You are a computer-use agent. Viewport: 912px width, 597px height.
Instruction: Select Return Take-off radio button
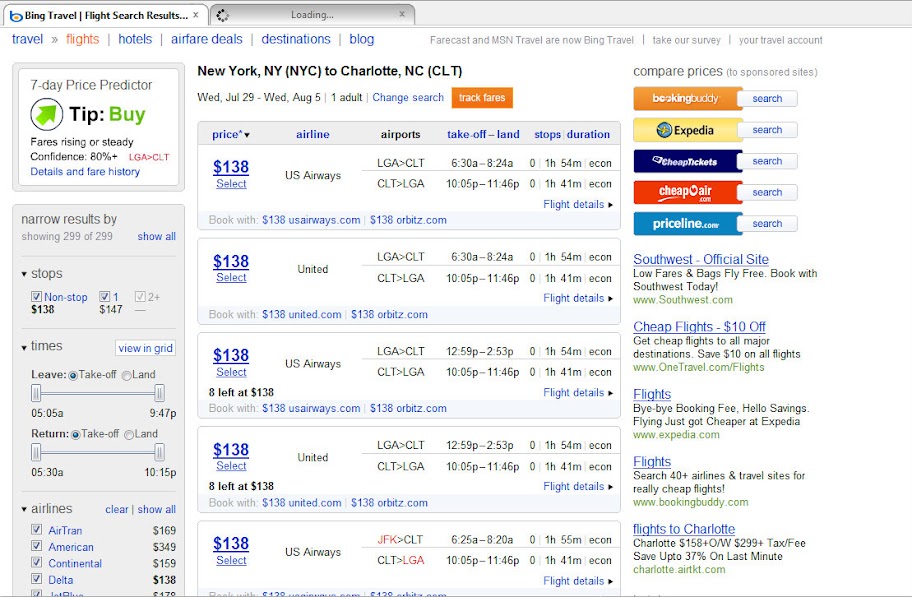click(76, 435)
